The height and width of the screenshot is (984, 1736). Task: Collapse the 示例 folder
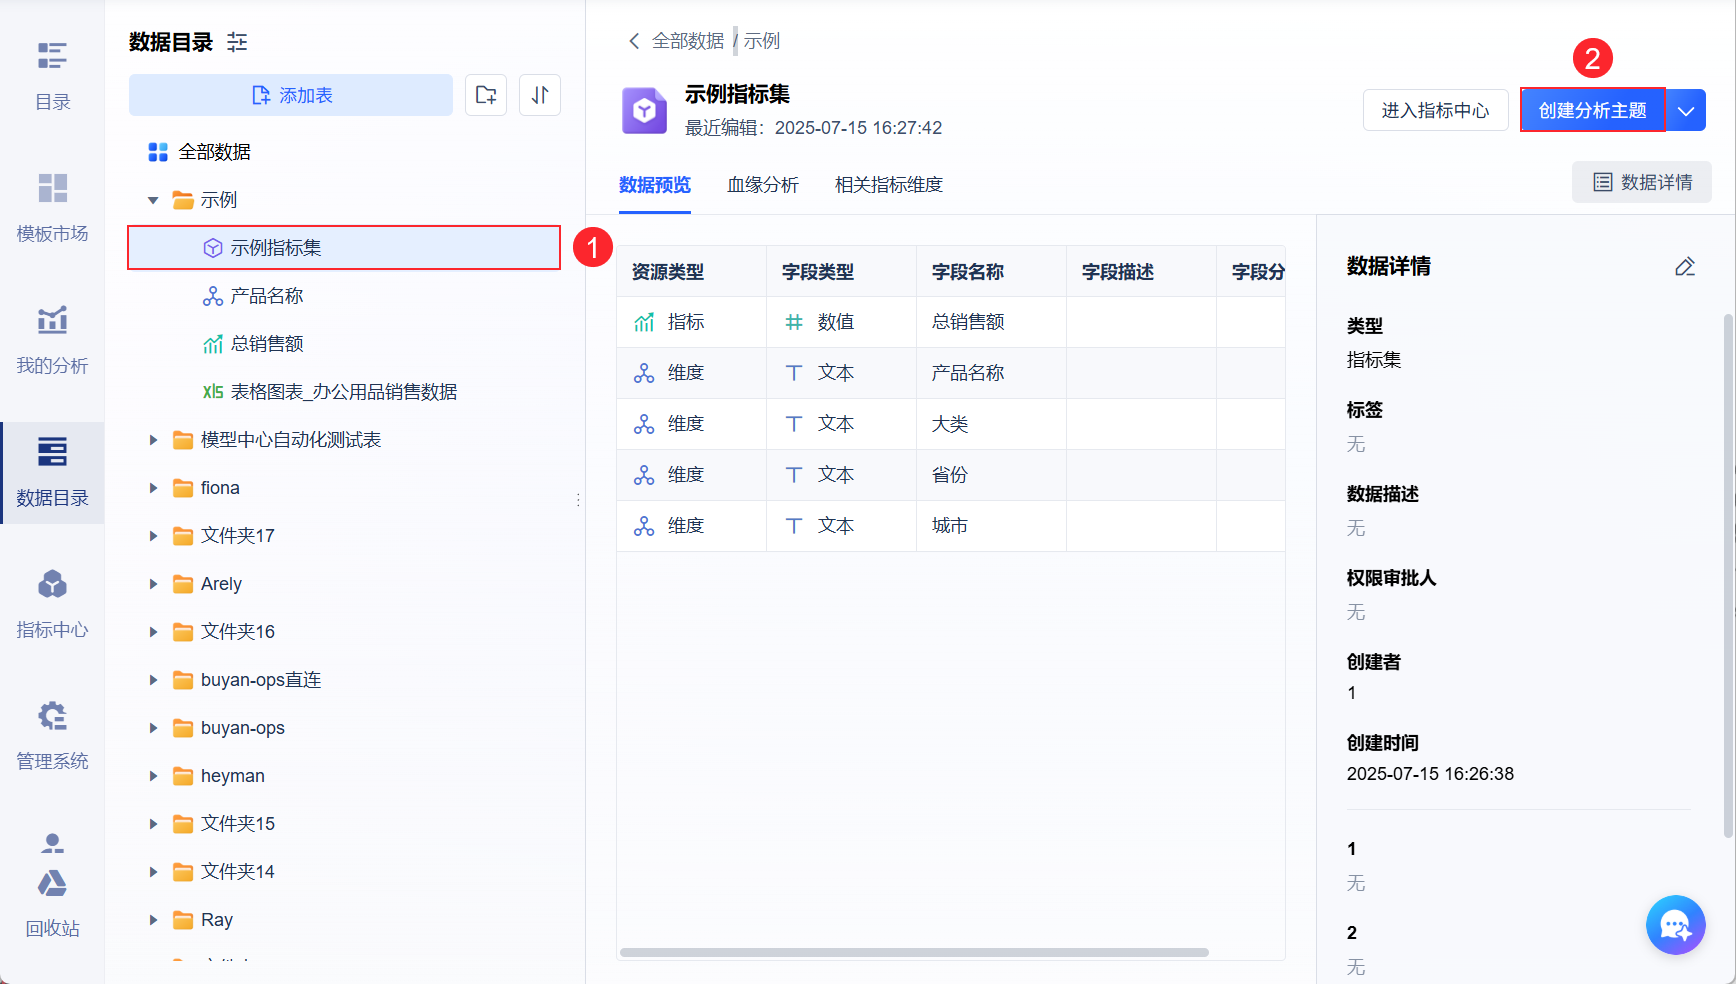click(x=153, y=200)
